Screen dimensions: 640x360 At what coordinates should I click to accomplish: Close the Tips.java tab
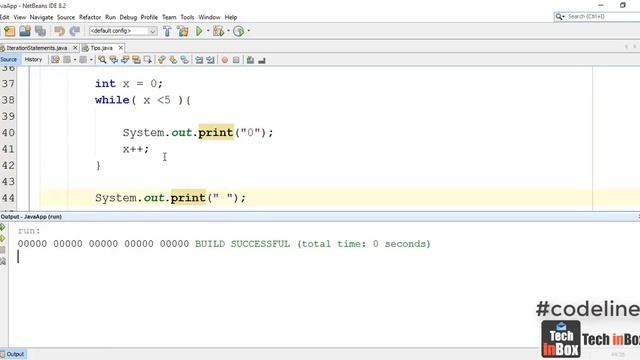120,48
